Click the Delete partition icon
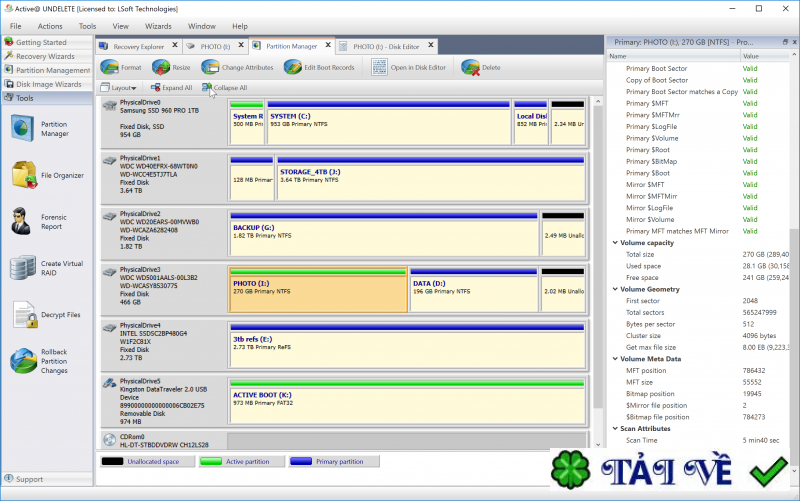 pyautogui.click(x=470, y=67)
